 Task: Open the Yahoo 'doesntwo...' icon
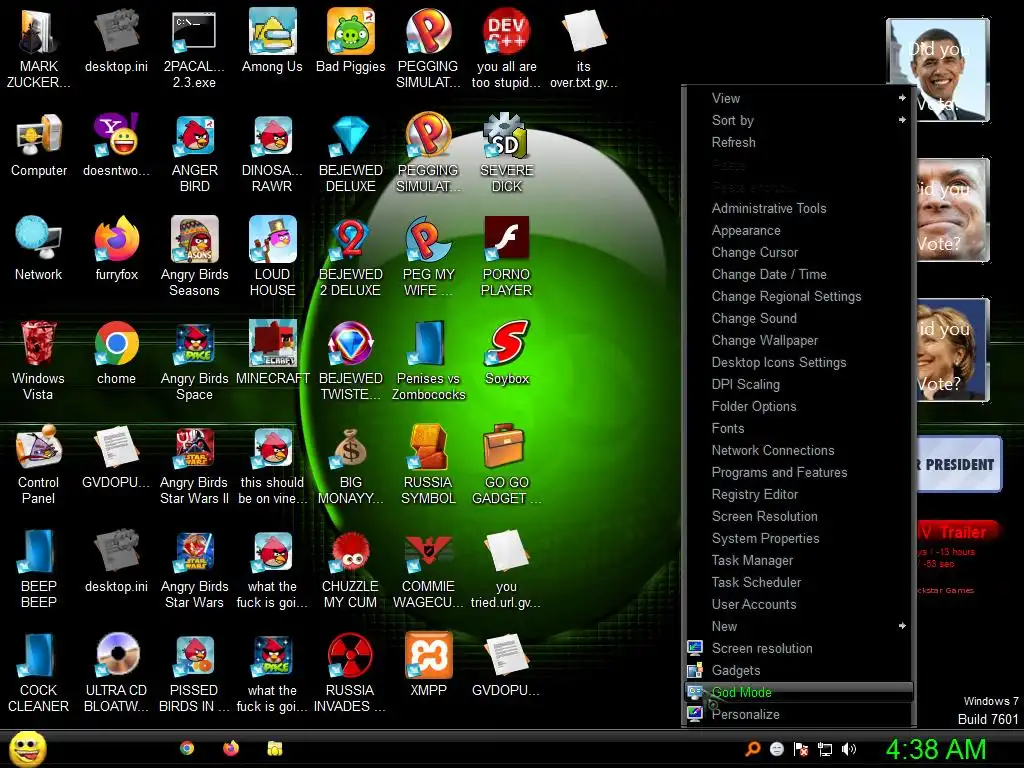(x=116, y=144)
